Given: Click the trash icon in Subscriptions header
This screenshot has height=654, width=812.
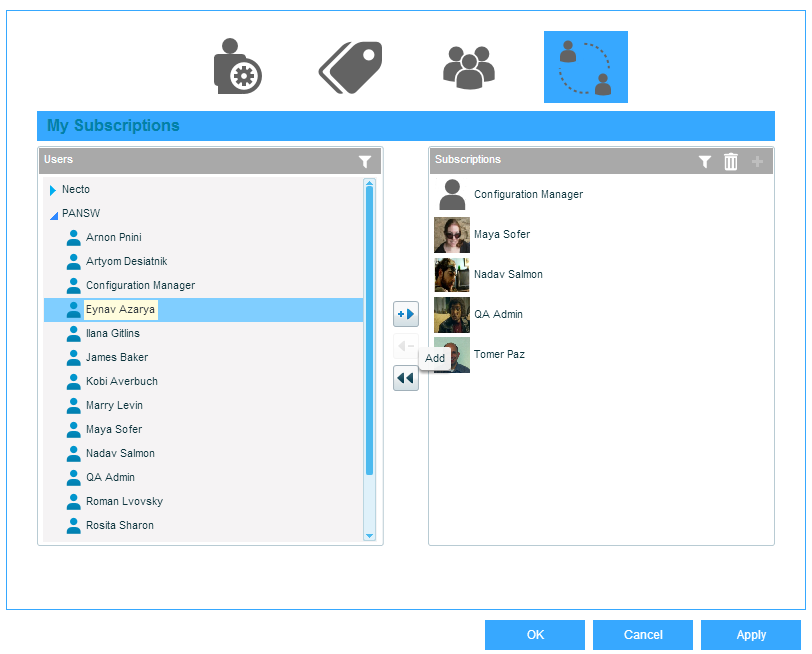Looking at the screenshot, I should coord(731,161).
